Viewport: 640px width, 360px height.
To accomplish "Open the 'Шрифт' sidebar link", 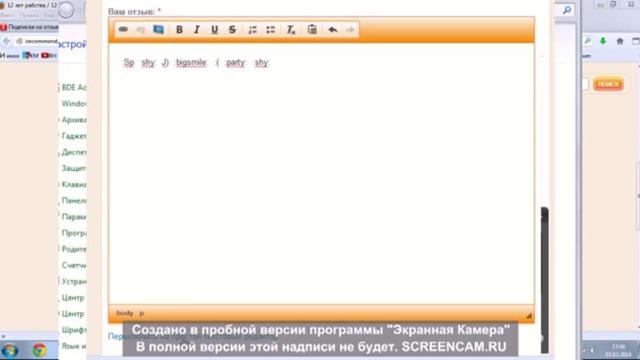I will pos(74,330).
